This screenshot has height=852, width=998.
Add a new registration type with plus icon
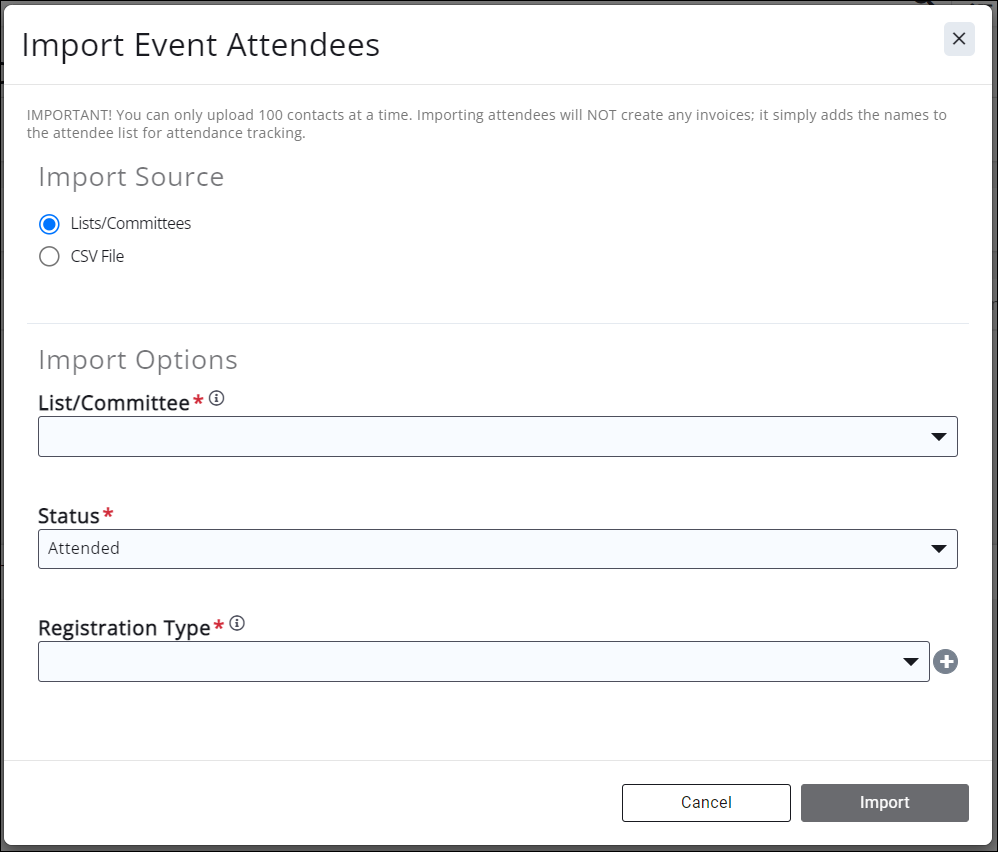pyautogui.click(x=945, y=662)
